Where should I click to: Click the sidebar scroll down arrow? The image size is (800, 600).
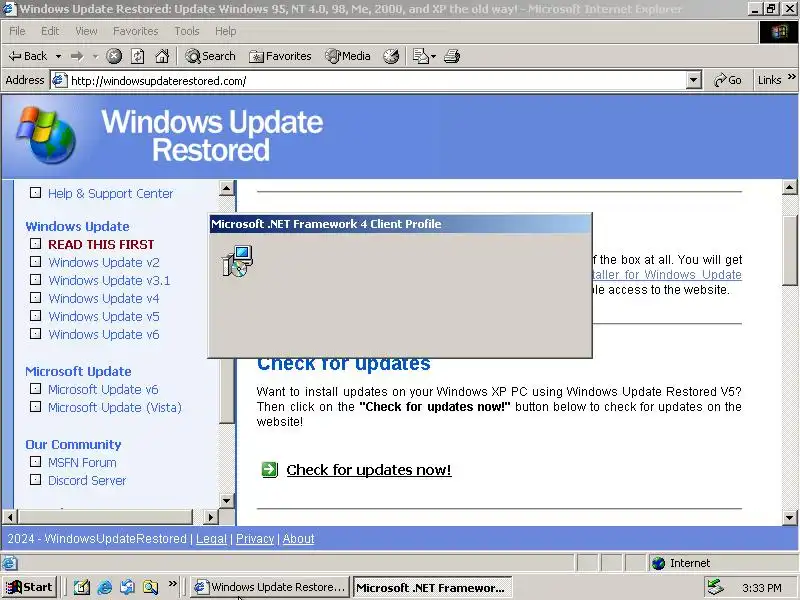[x=227, y=501]
